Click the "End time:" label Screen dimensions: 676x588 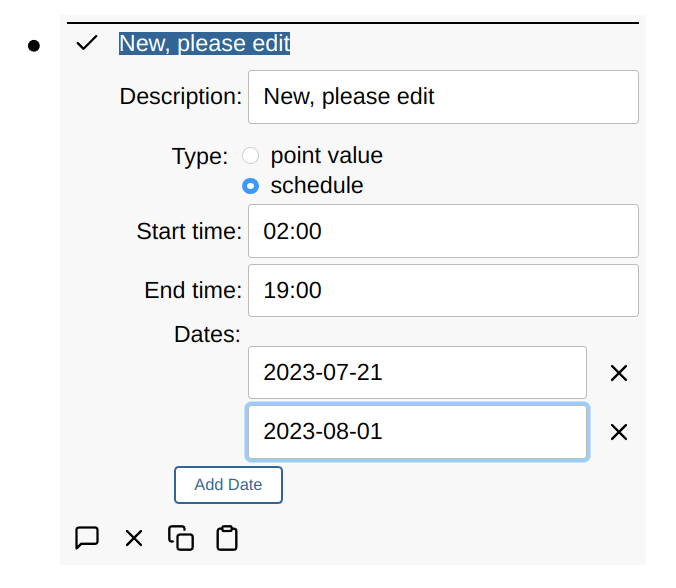tap(193, 291)
